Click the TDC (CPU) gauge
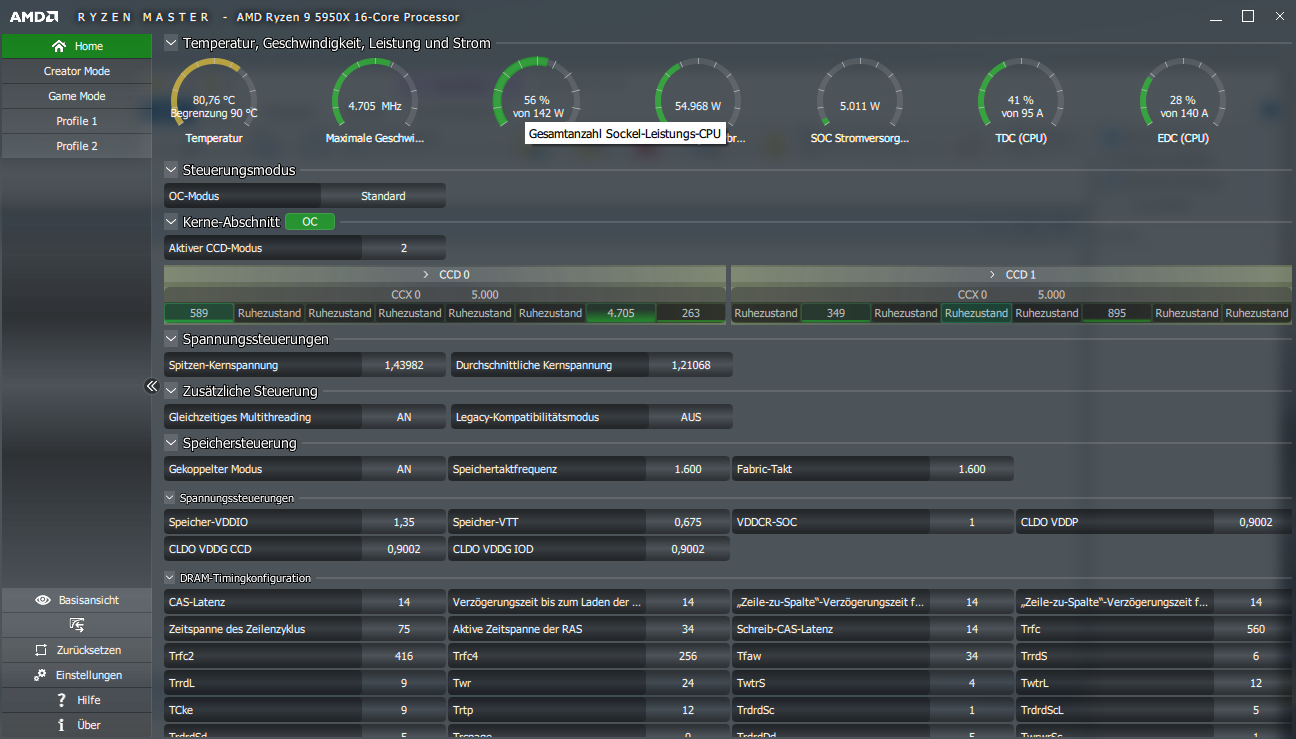The width and height of the screenshot is (1296, 739). 1020,101
